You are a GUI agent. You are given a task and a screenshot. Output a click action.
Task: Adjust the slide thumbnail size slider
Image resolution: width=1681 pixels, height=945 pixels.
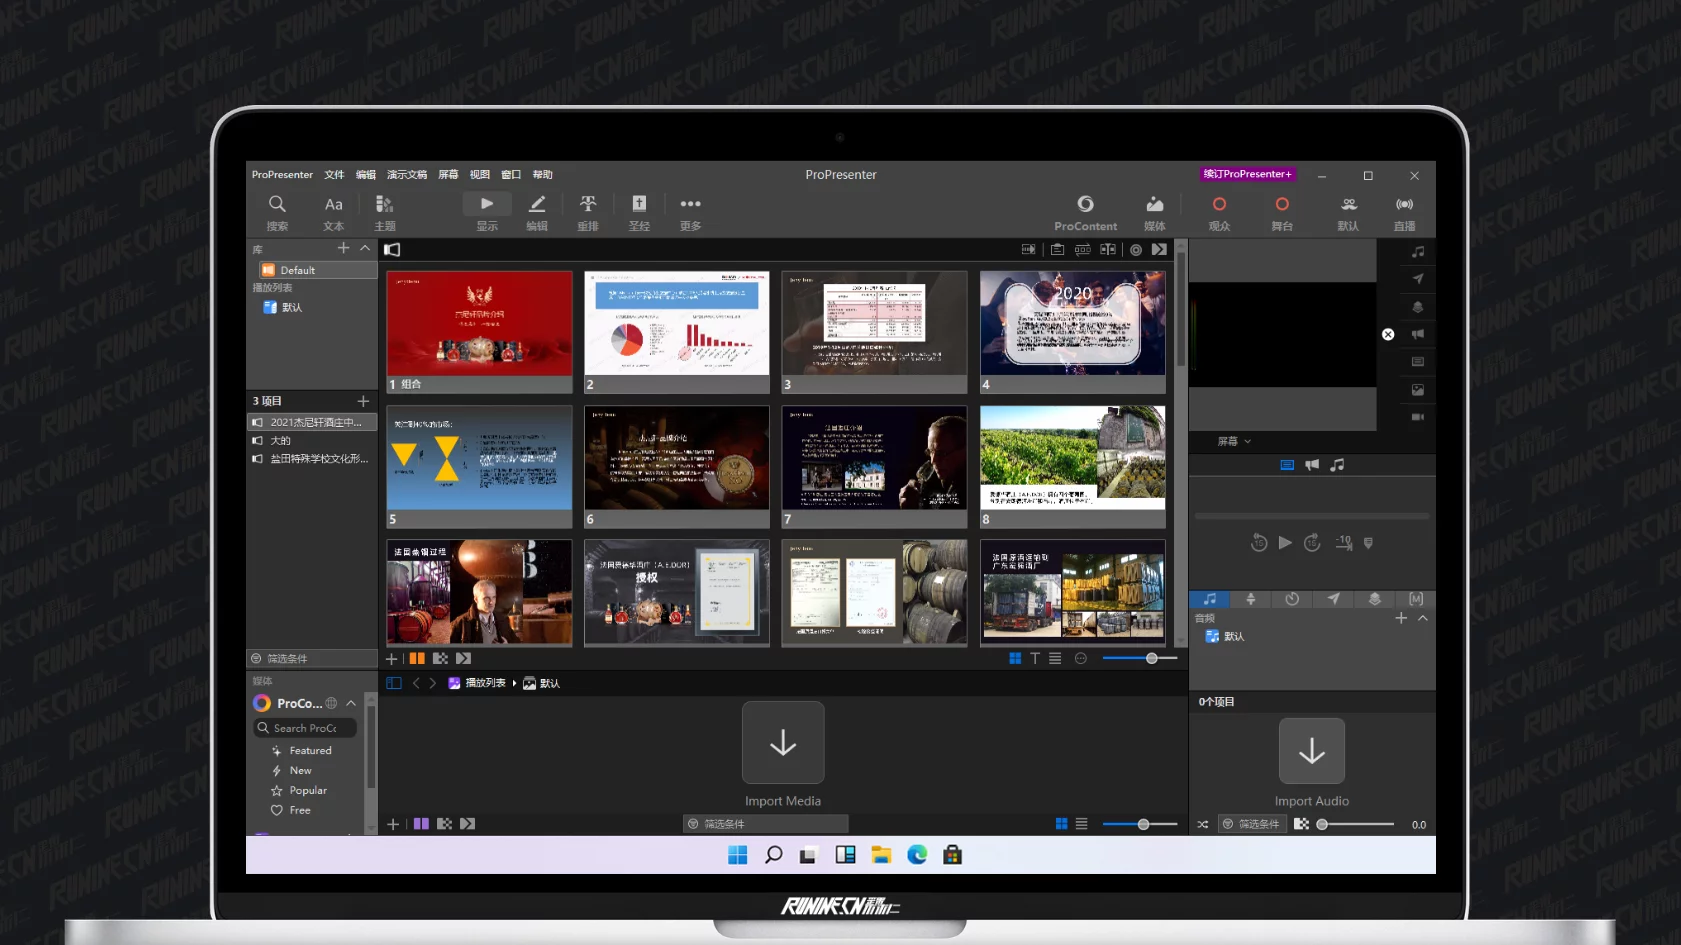click(x=1151, y=659)
